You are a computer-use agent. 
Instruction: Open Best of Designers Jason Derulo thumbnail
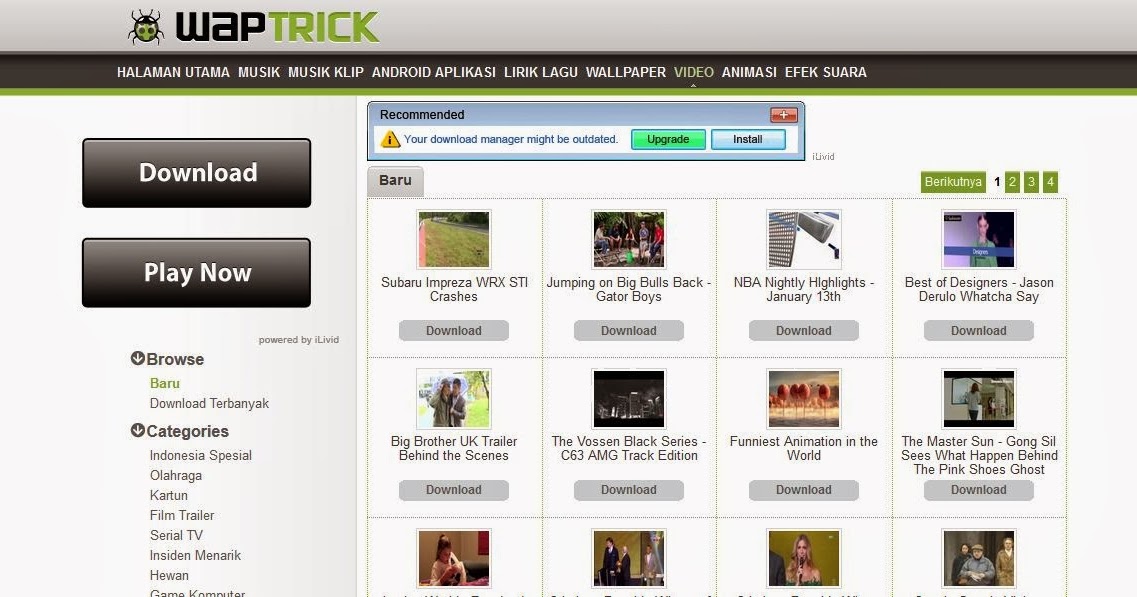tap(979, 239)
